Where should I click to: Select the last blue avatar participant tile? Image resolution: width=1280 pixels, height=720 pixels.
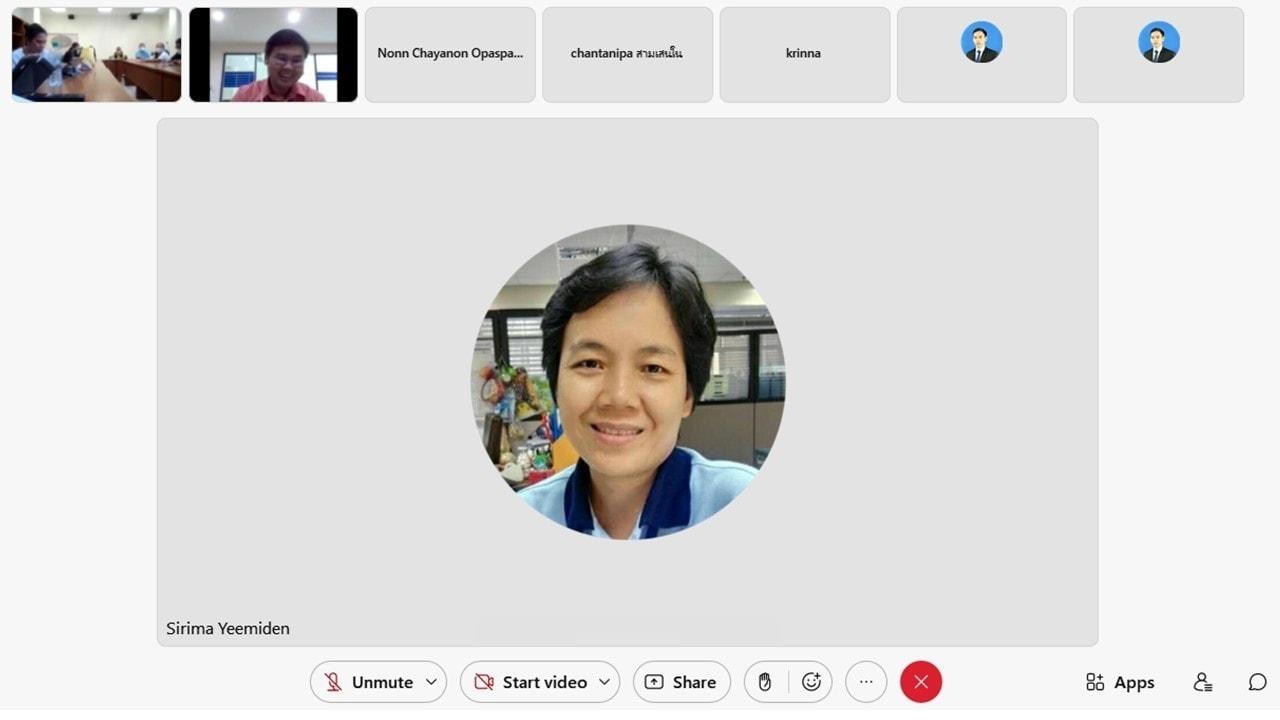point(1159,54)
